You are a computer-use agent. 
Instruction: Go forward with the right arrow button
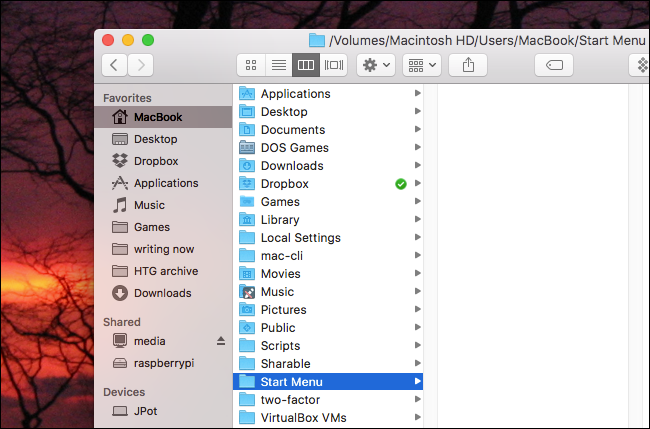[x=141, y=65]
